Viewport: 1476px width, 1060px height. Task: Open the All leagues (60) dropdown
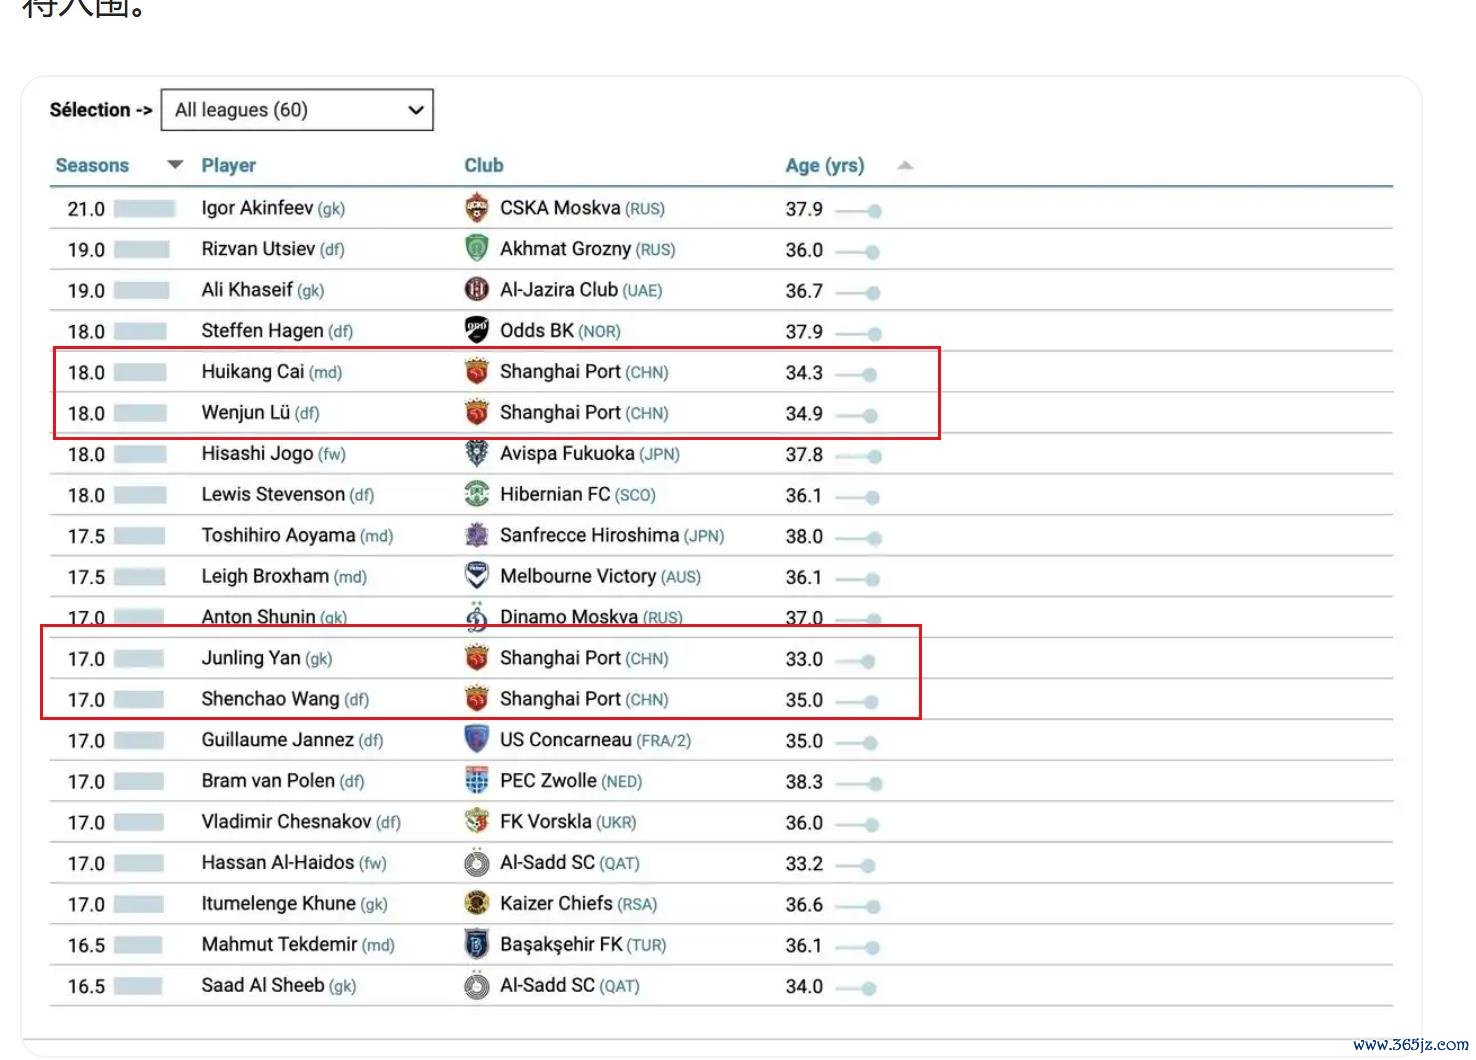[x=297, y=110]
